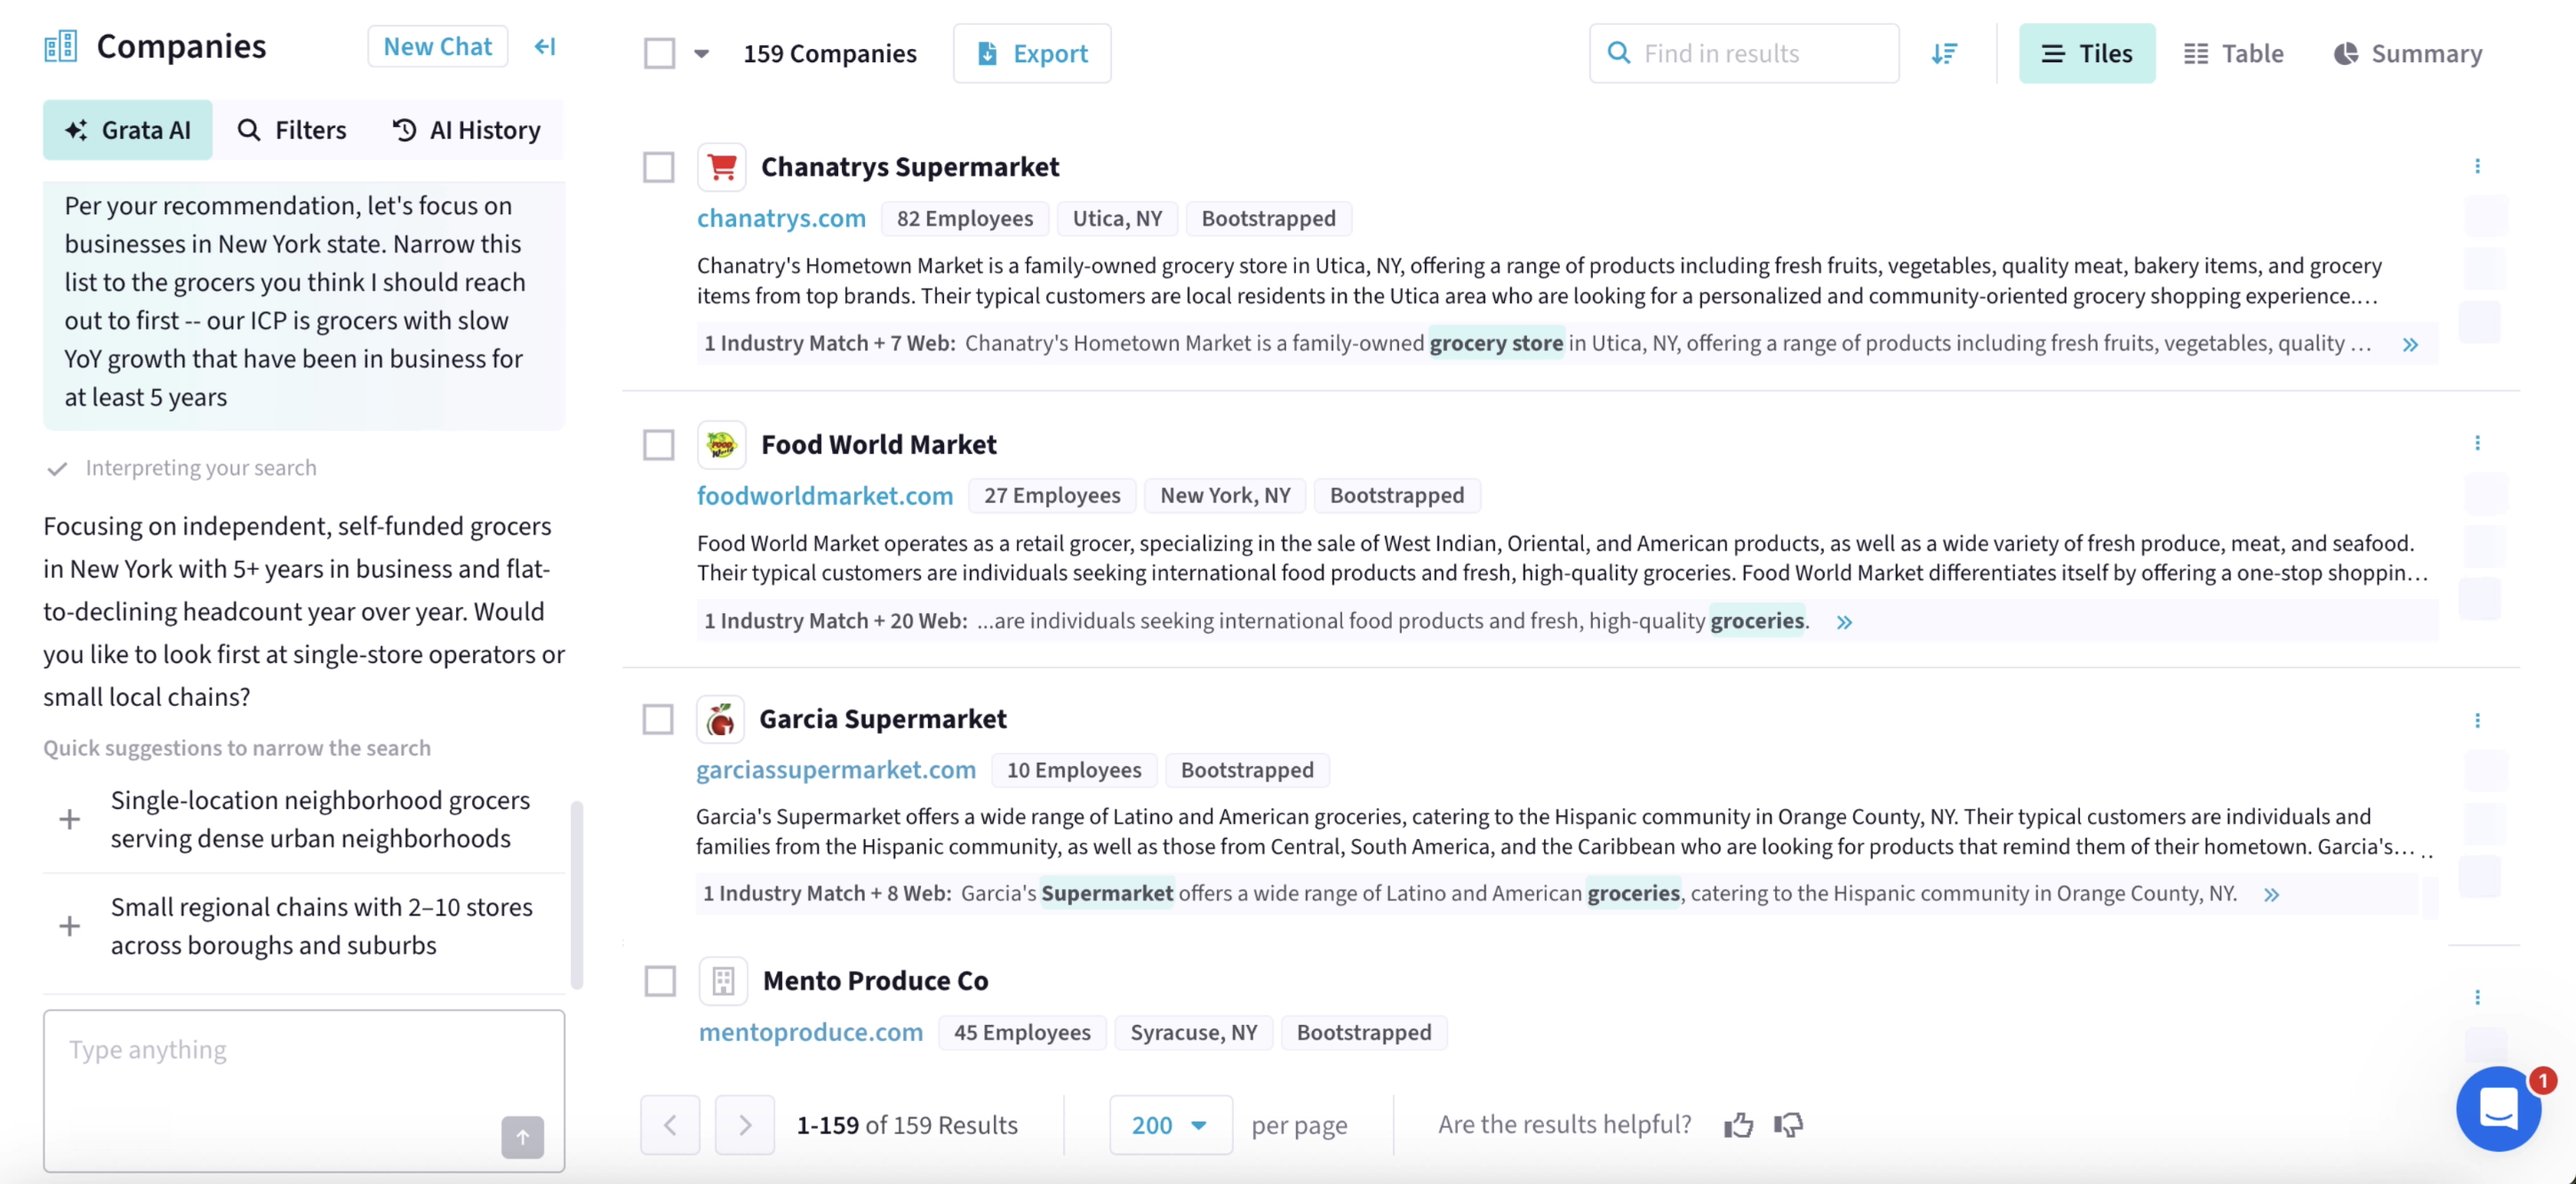2576x1184 pixels.
Task: Check the Garcia Supermarket row checkbox
Action: coord(659,718)
